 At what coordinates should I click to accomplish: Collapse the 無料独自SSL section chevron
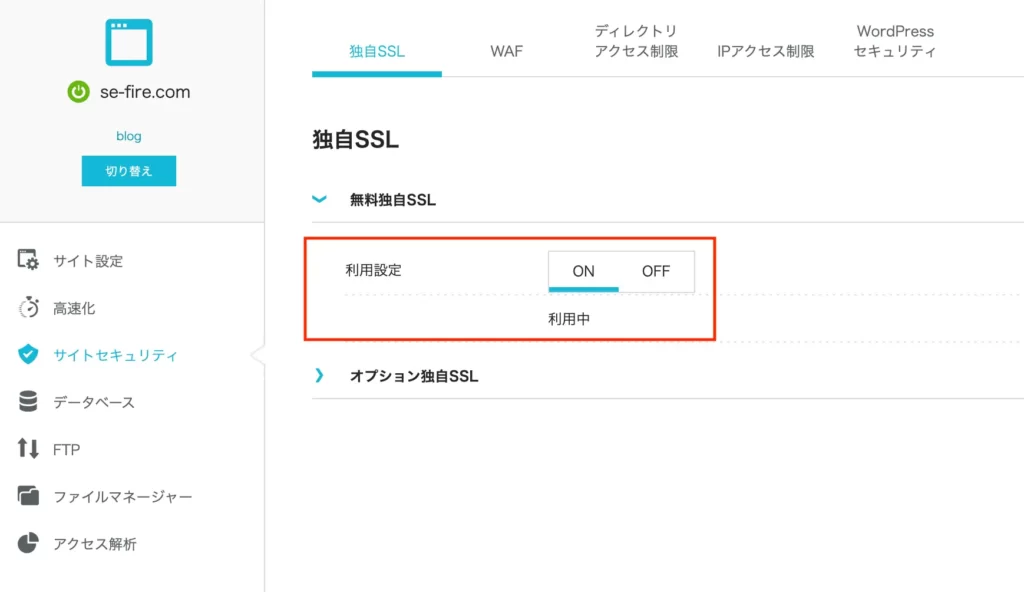(x=319, y=199)
